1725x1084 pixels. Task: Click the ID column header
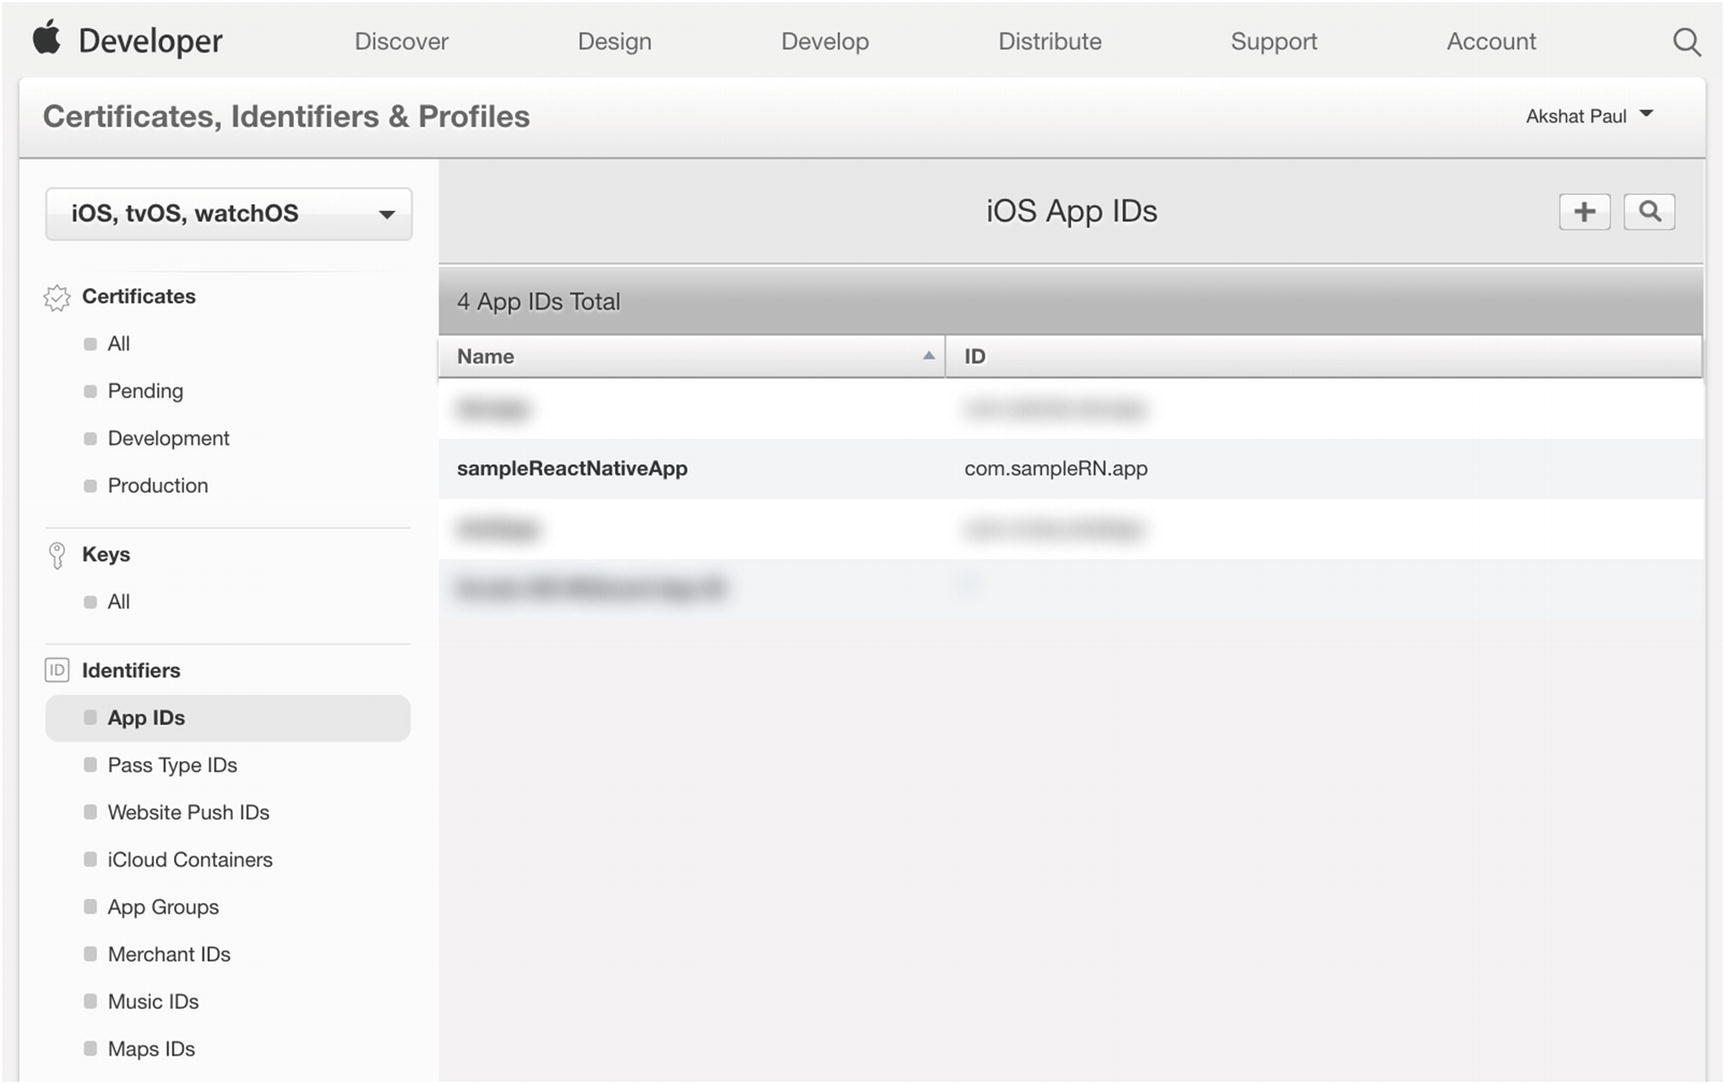click(x=975, y=357)
